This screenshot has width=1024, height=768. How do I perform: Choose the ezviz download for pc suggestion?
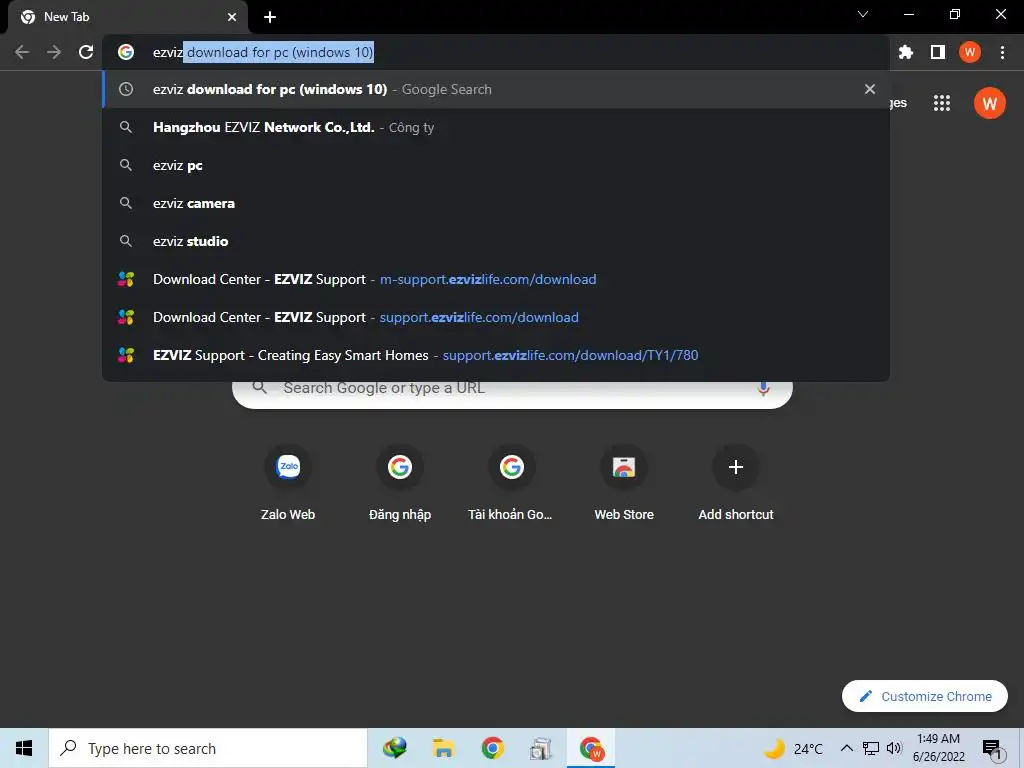496,89
